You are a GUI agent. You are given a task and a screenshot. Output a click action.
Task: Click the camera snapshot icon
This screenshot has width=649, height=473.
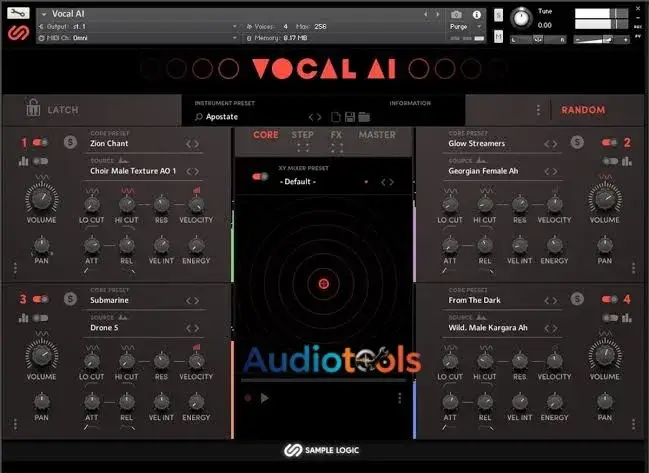click(456, 15)
